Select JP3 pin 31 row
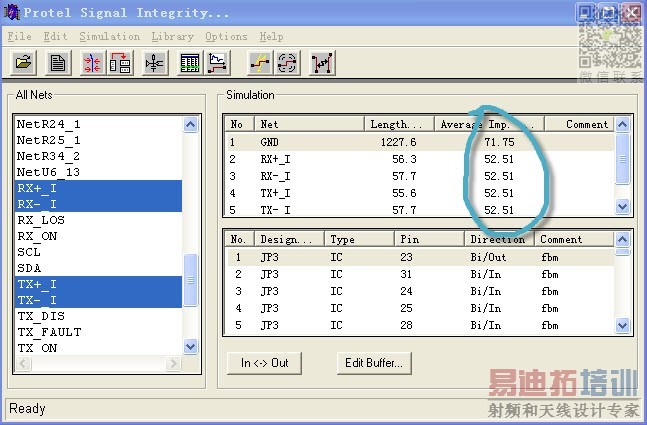647x425 pixels. click(420, 274)
